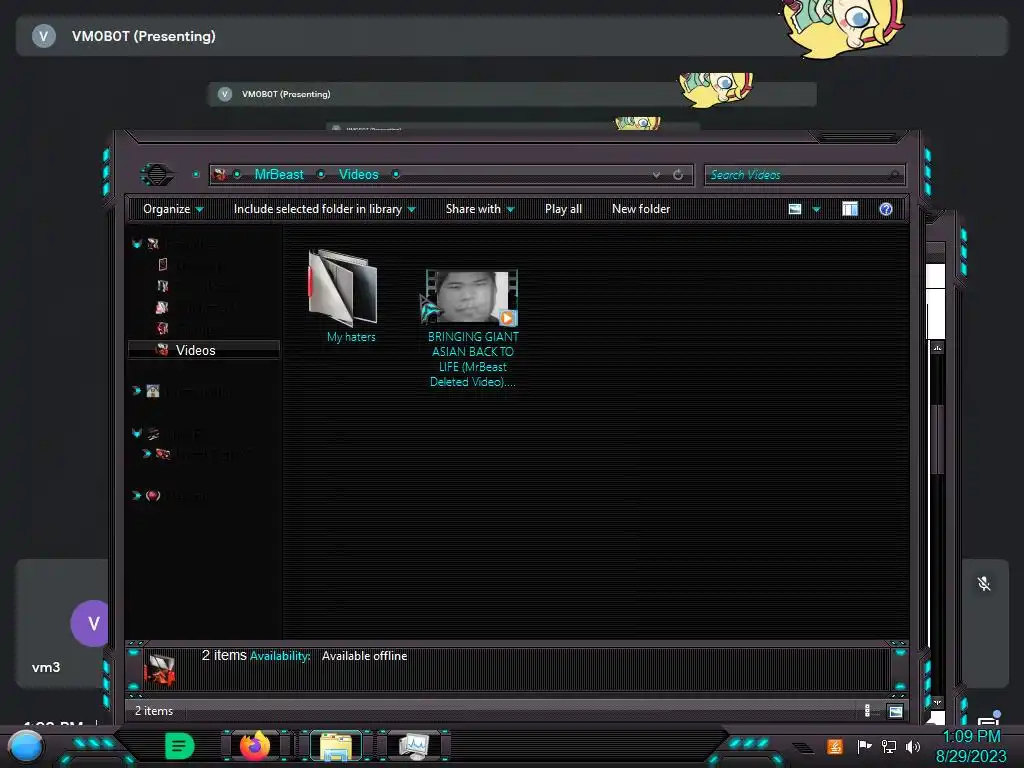Select Videos in the navigation pane
This screenshot has width=1024, height=768.
pyautogui.click(x=204, y=350)
